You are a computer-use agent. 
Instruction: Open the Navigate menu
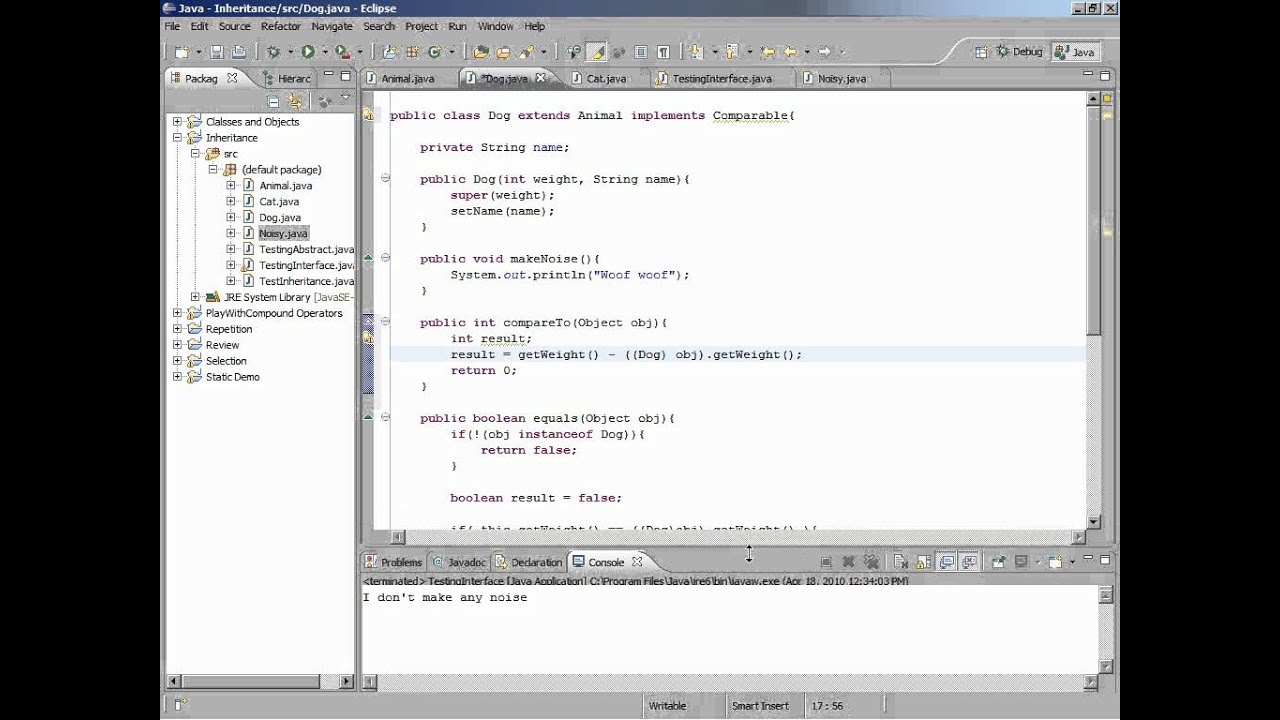[331, 26]
